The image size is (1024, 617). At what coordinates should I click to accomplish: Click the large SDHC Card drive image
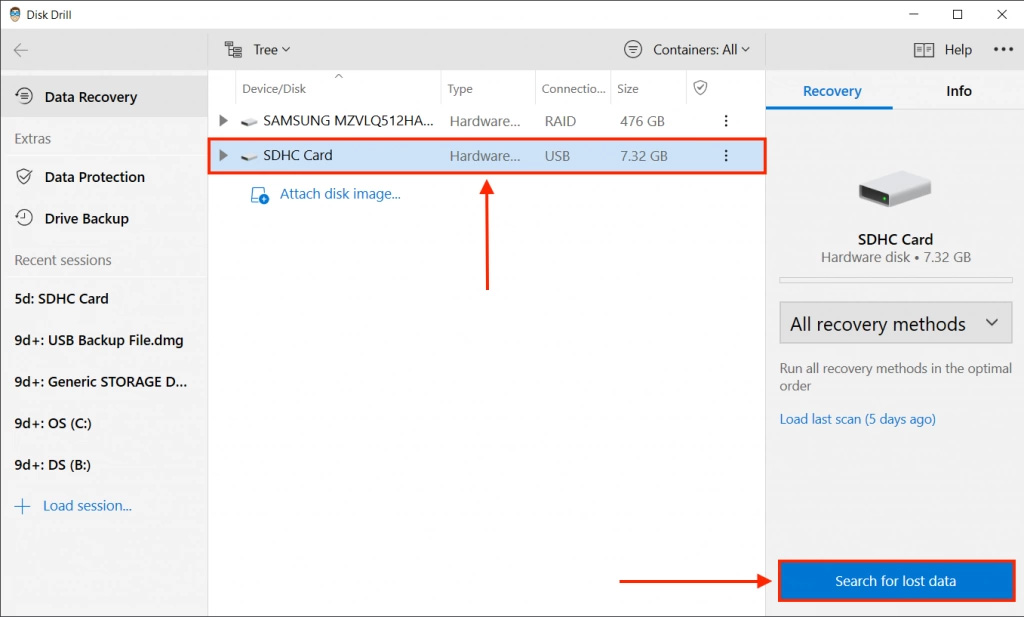895,189
